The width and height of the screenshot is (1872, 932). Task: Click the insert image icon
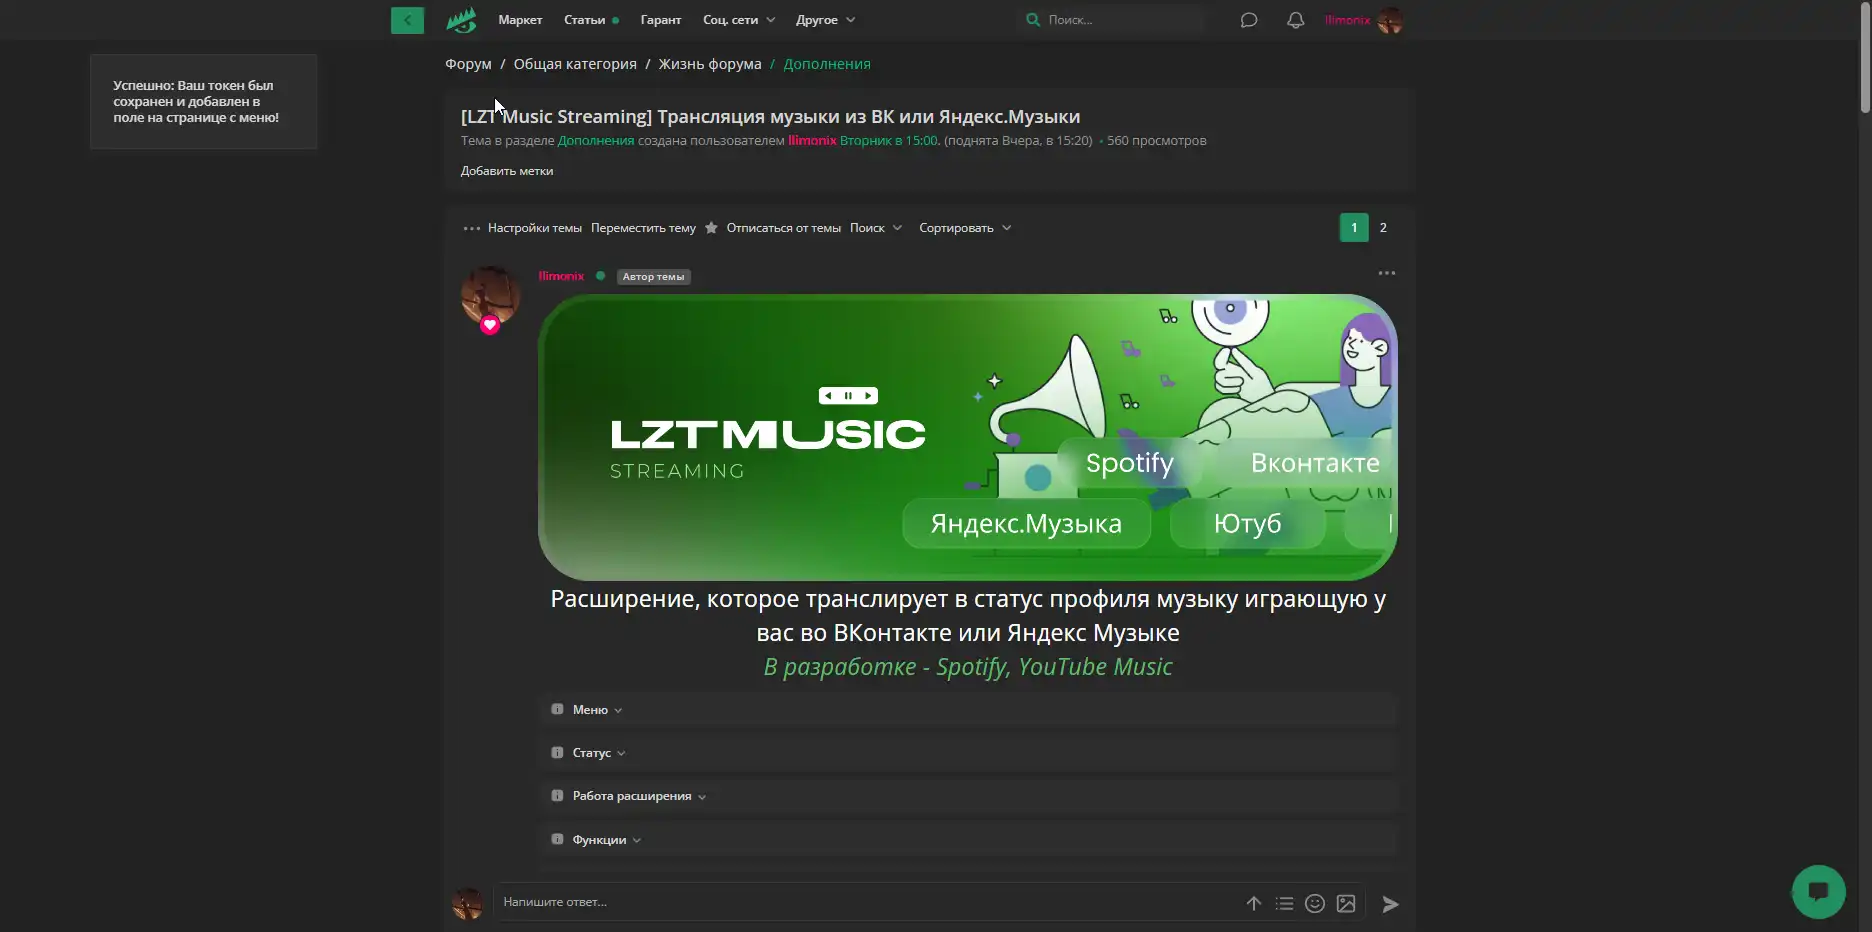tap(1346, 904)
